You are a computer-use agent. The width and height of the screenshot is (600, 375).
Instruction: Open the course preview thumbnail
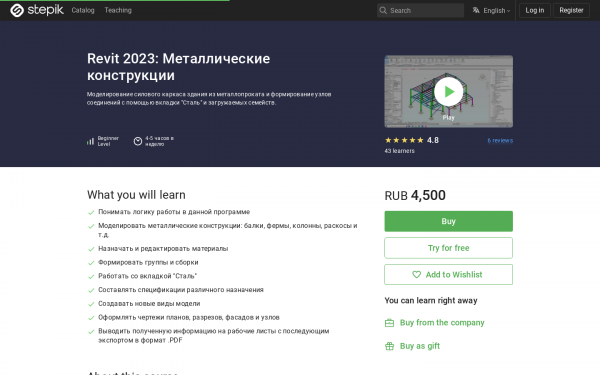tap(448, 91)
